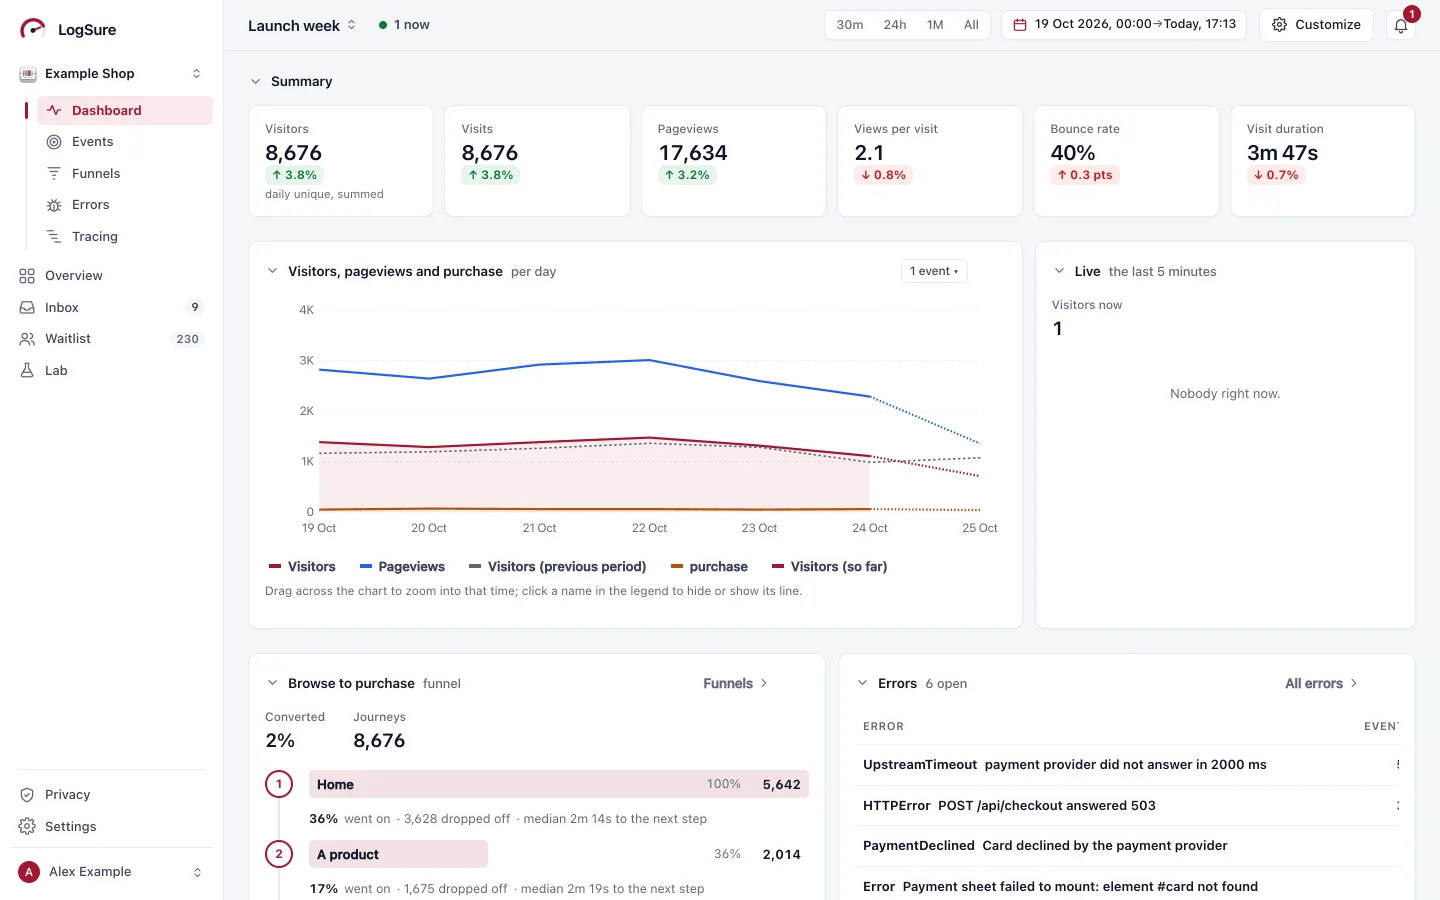Click the Alex Example avatar
Viewport: 1440px width, 900px height.
pos(29,872)
